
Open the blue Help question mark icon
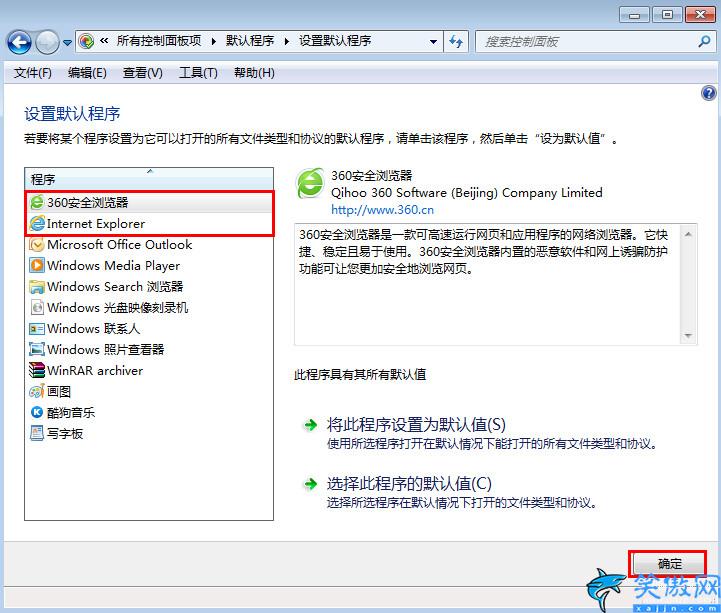tap(709, 93)
